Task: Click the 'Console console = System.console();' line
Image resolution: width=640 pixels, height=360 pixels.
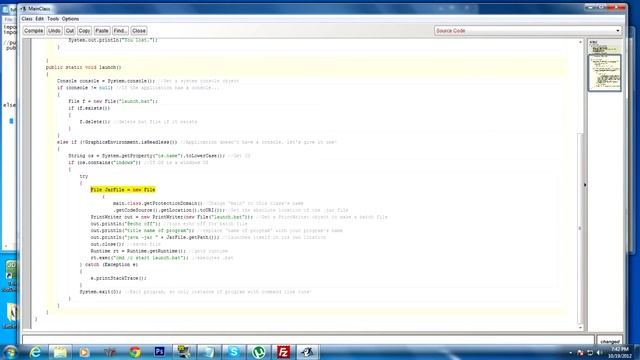Action: pyautogui.click(x=106, y=81)
